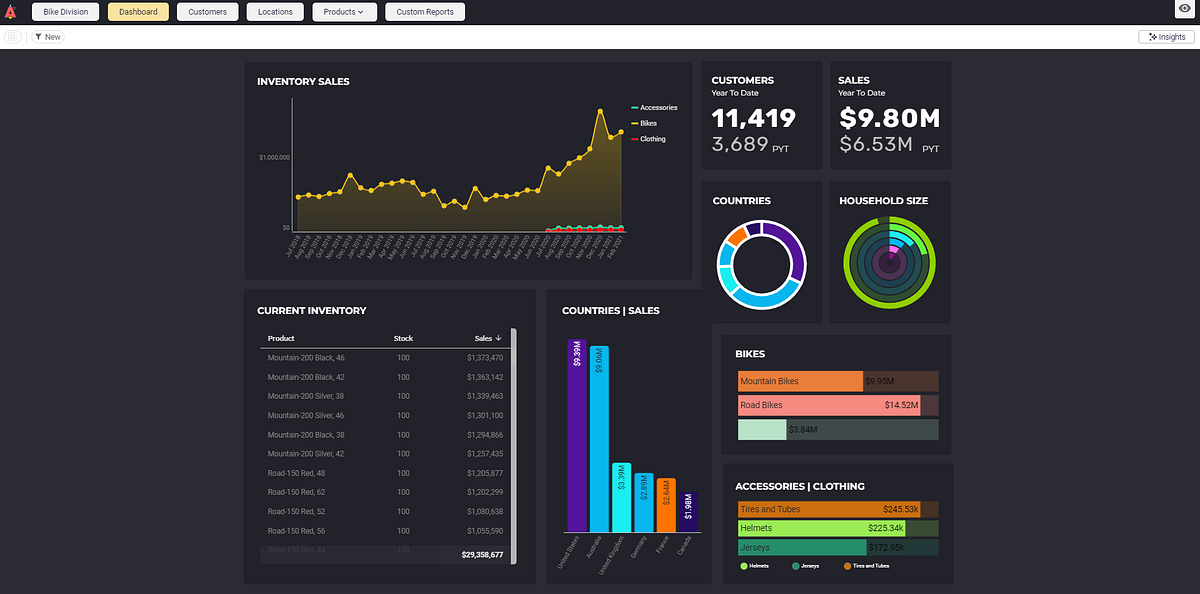
Task: Click the filter icon next to New
Action: click(x=38, y=36)
